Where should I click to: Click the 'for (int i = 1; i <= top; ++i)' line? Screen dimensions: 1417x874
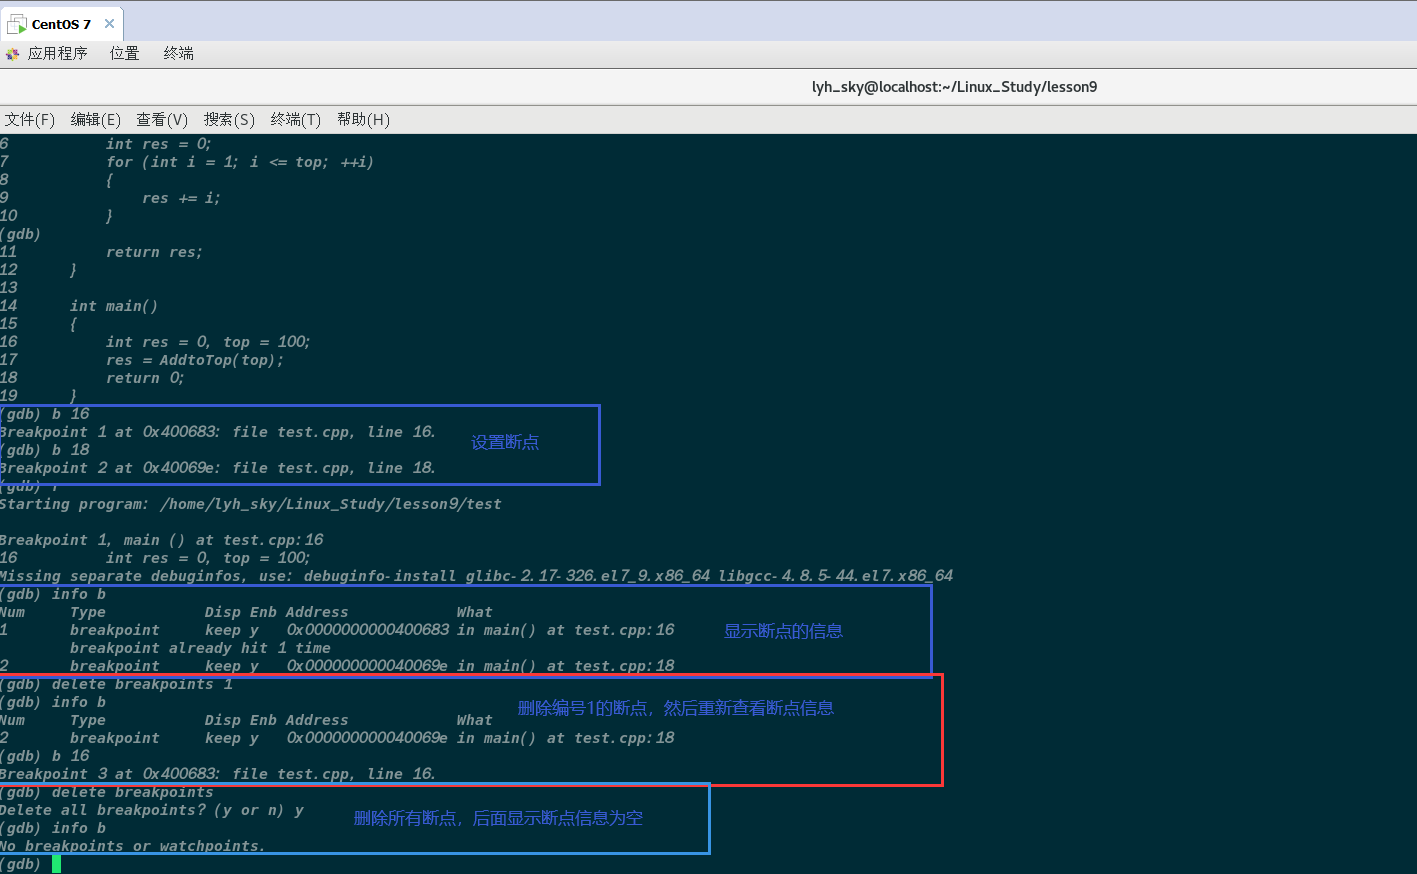240,162
